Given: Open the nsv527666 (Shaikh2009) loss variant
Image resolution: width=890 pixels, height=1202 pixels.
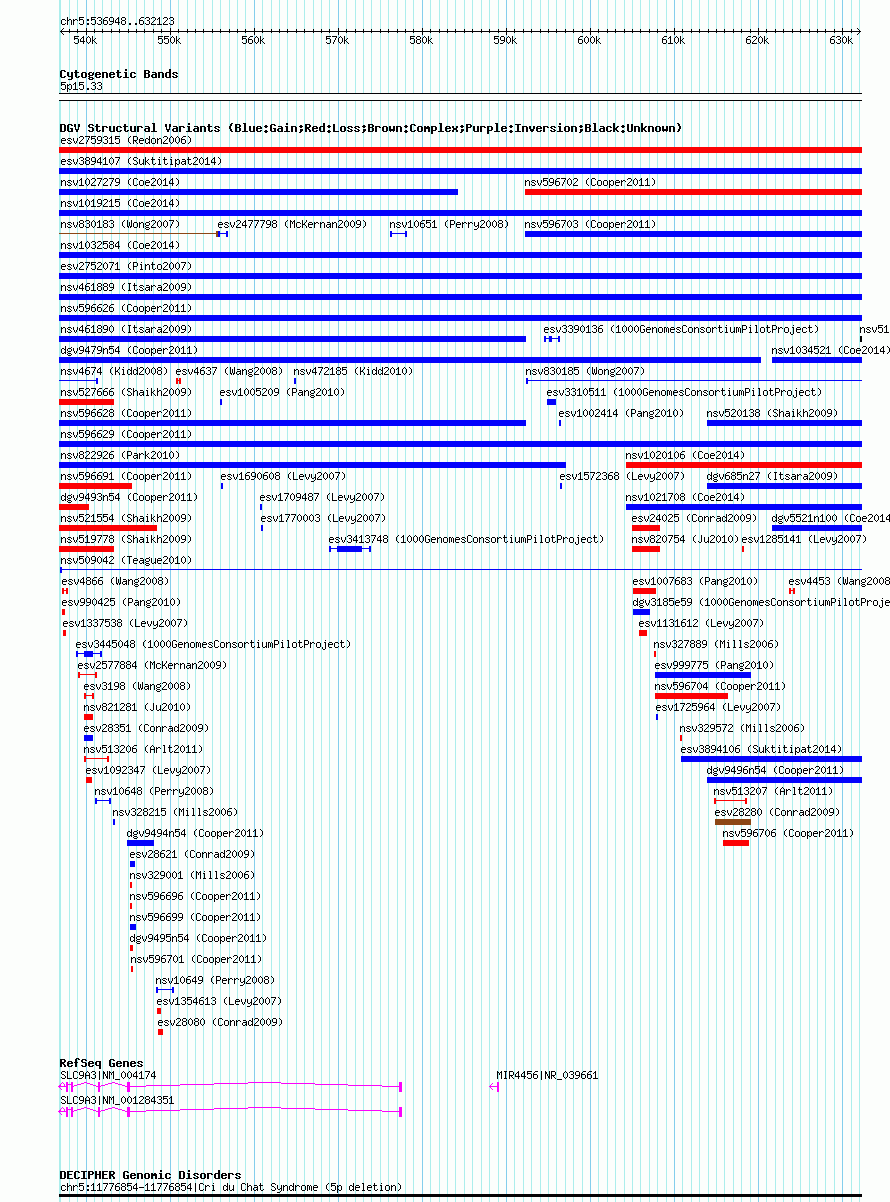Looking at the screenshot, I should 125,392.
